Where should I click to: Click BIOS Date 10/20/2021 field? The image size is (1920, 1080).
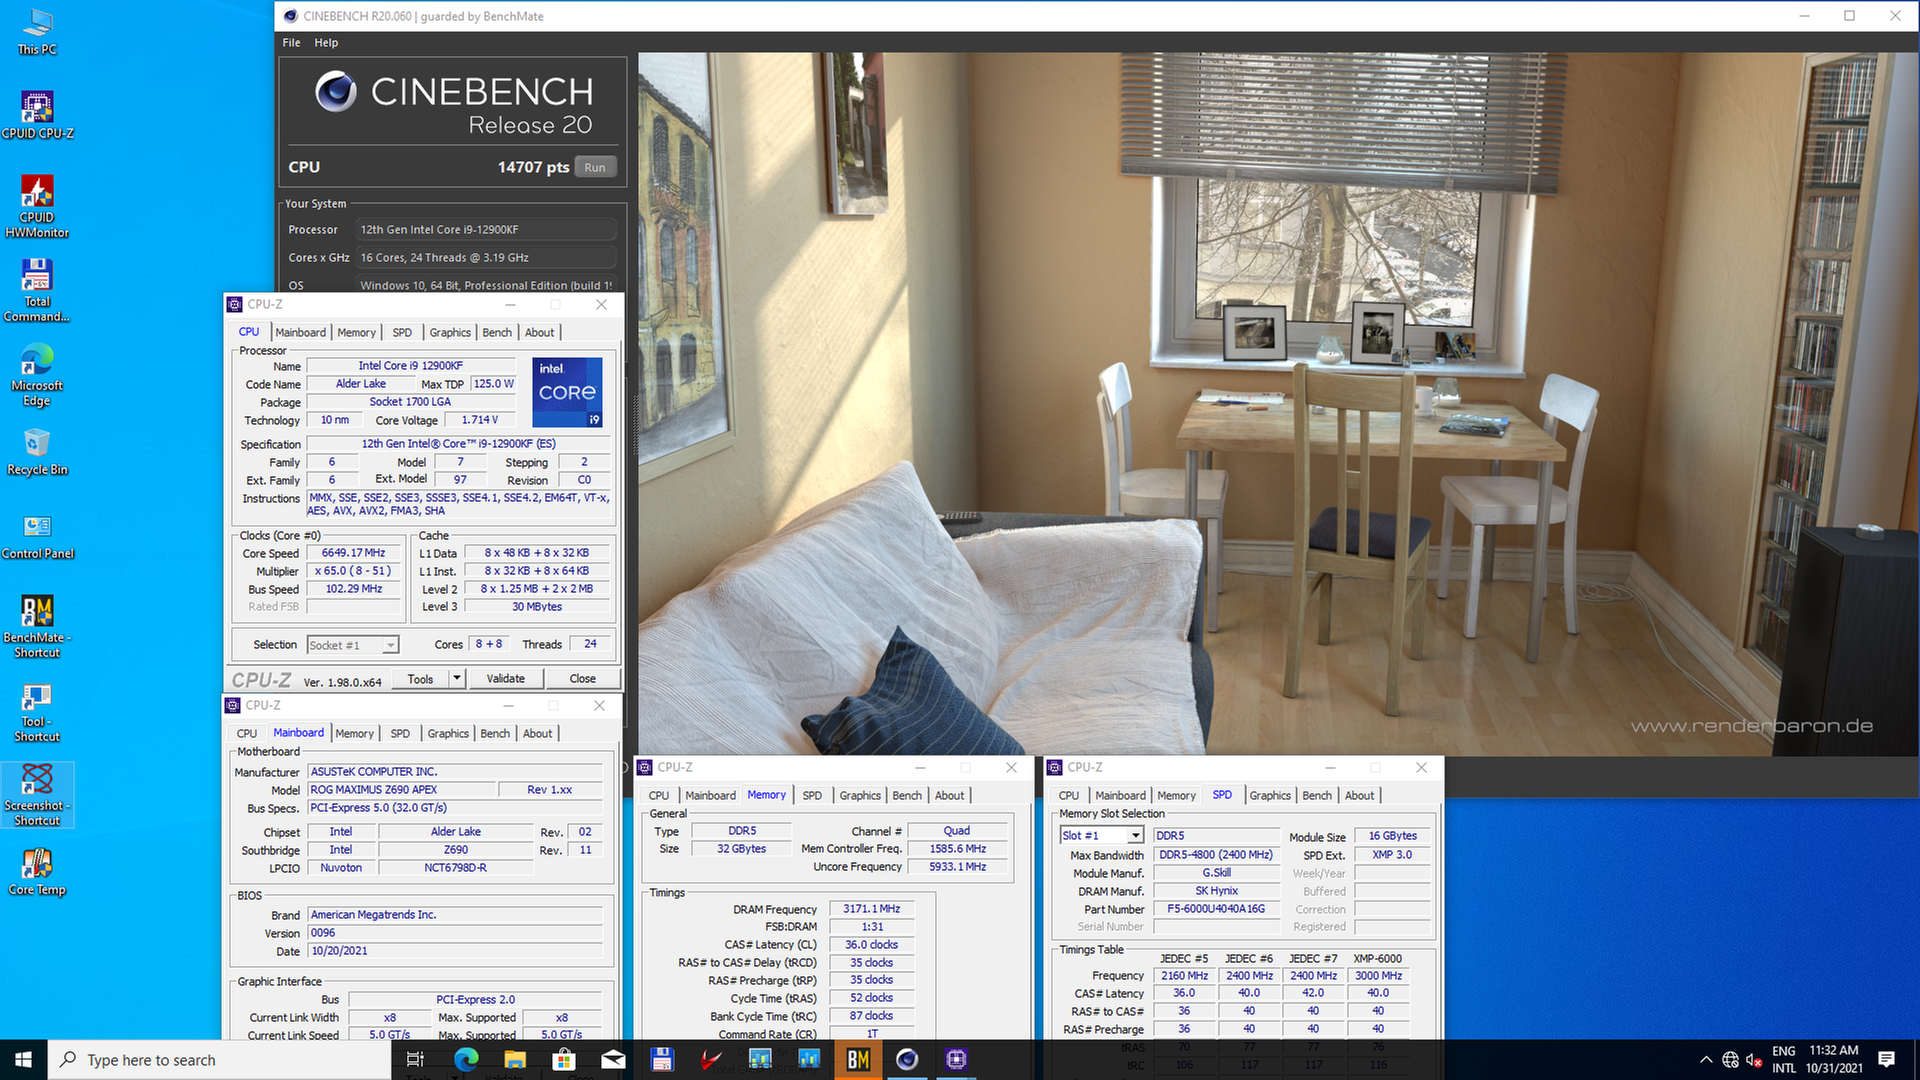point(455,951)
